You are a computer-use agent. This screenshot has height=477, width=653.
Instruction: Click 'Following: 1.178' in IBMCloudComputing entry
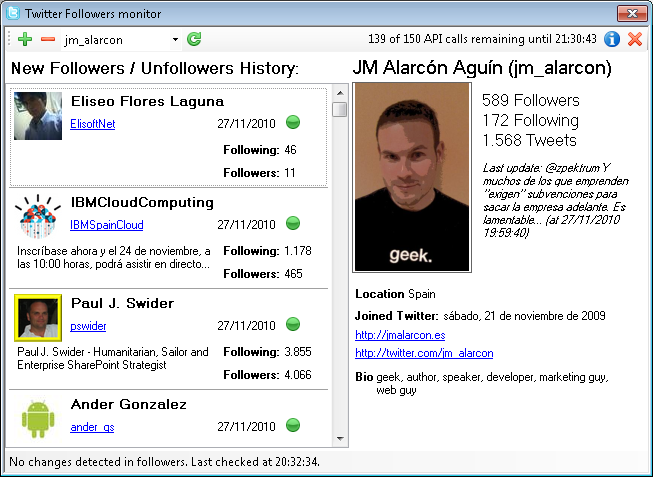point(267,251)
